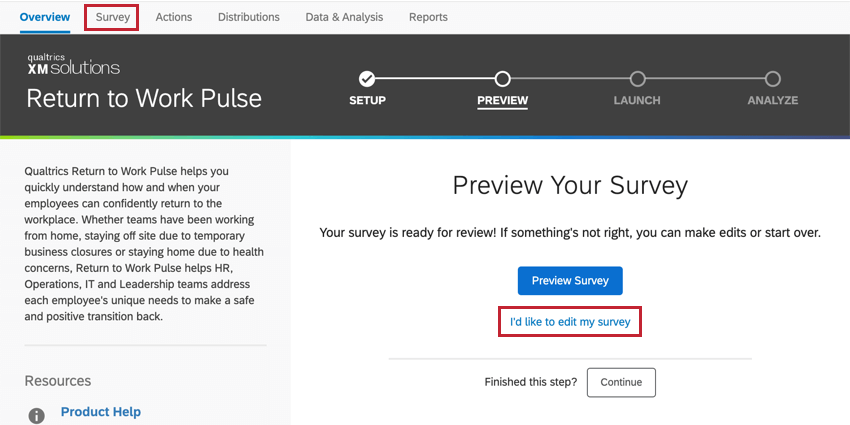Click the 'Your survey is ready for review' message
Viewport: 850px width, 425px height.
click(x=570, y=233)
